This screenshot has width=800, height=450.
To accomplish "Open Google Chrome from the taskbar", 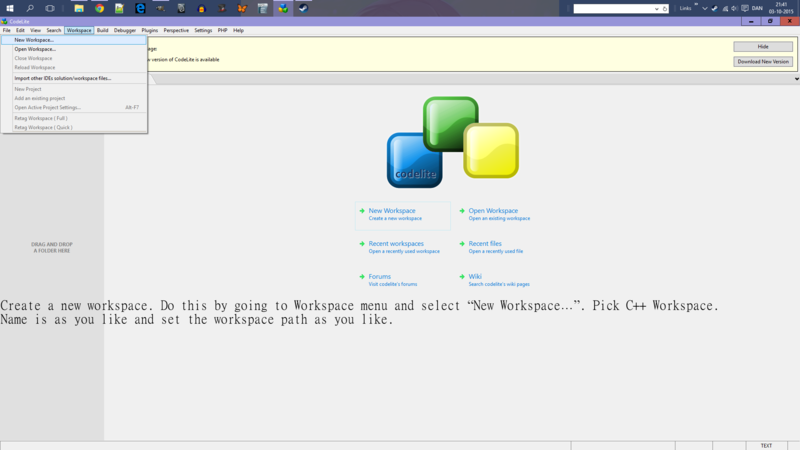I will click(x=100, y=8).
